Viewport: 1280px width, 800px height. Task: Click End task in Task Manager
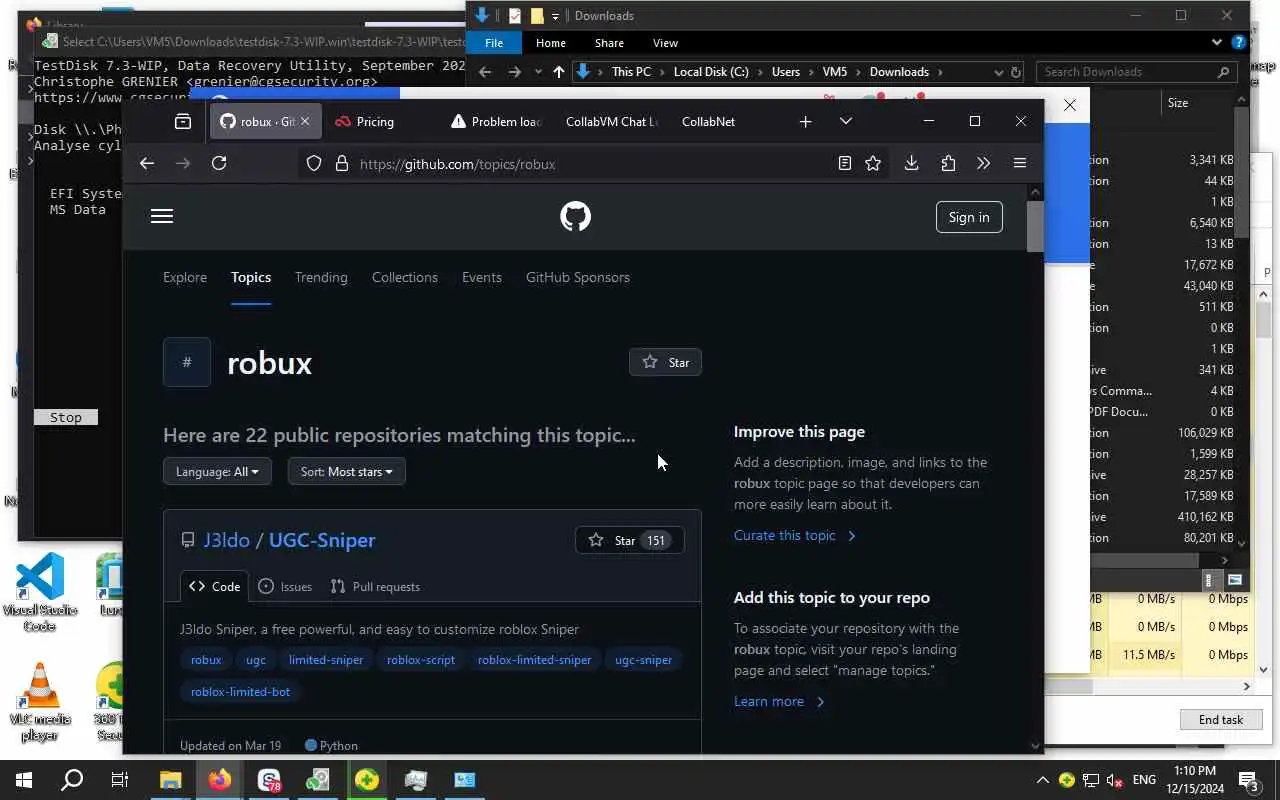pos(1221,719)
